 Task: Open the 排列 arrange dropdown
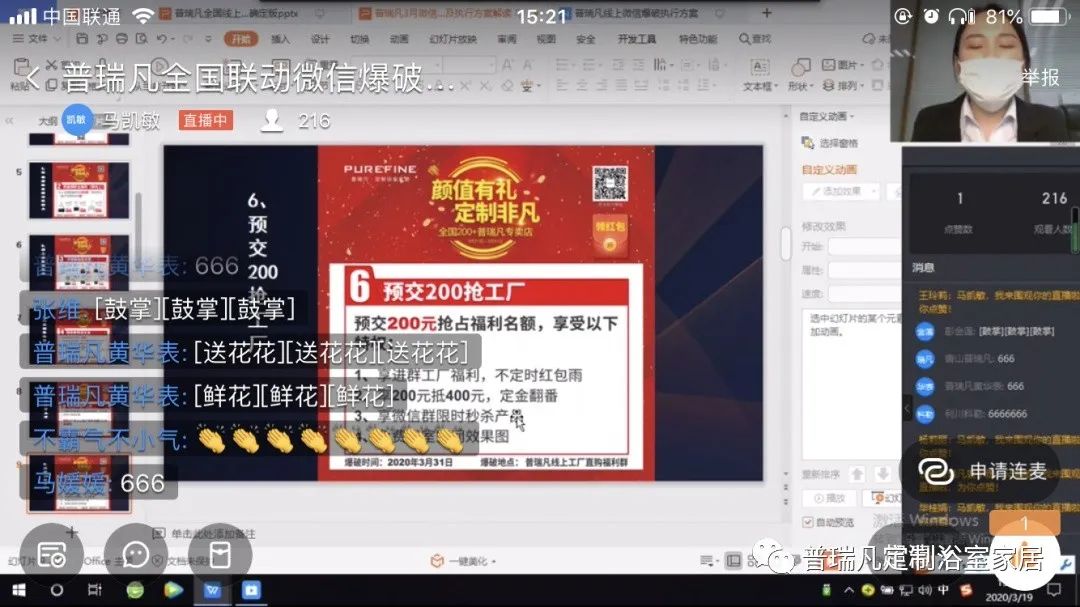pyautogui.click(x=842, y=85)
